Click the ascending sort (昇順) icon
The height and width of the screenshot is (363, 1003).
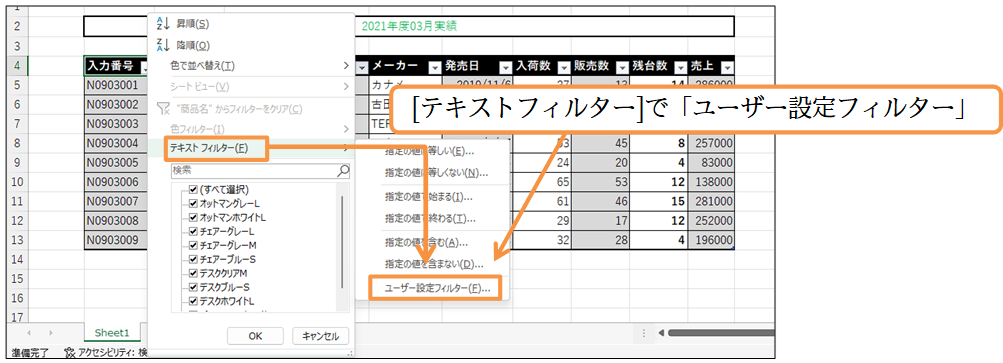tap(162, 24)
